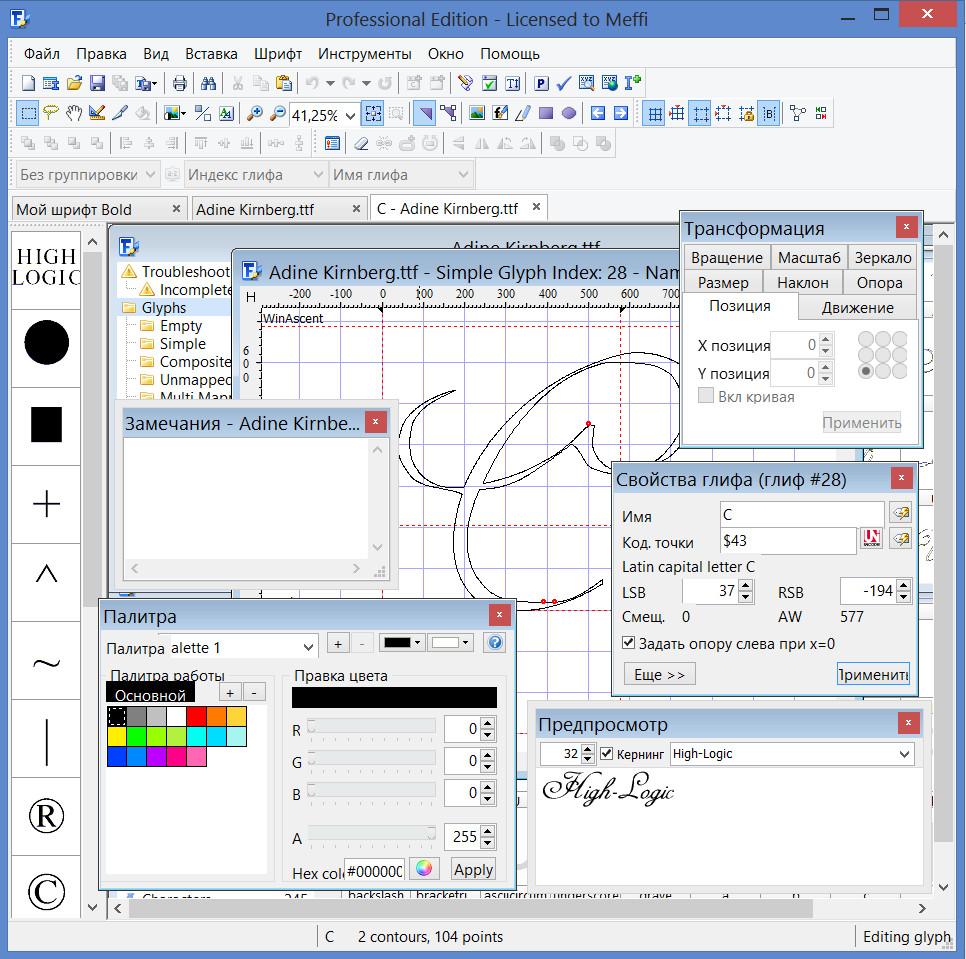
Task: Go to the next glyph with the right arrow icon
Action: pos(621,113)
